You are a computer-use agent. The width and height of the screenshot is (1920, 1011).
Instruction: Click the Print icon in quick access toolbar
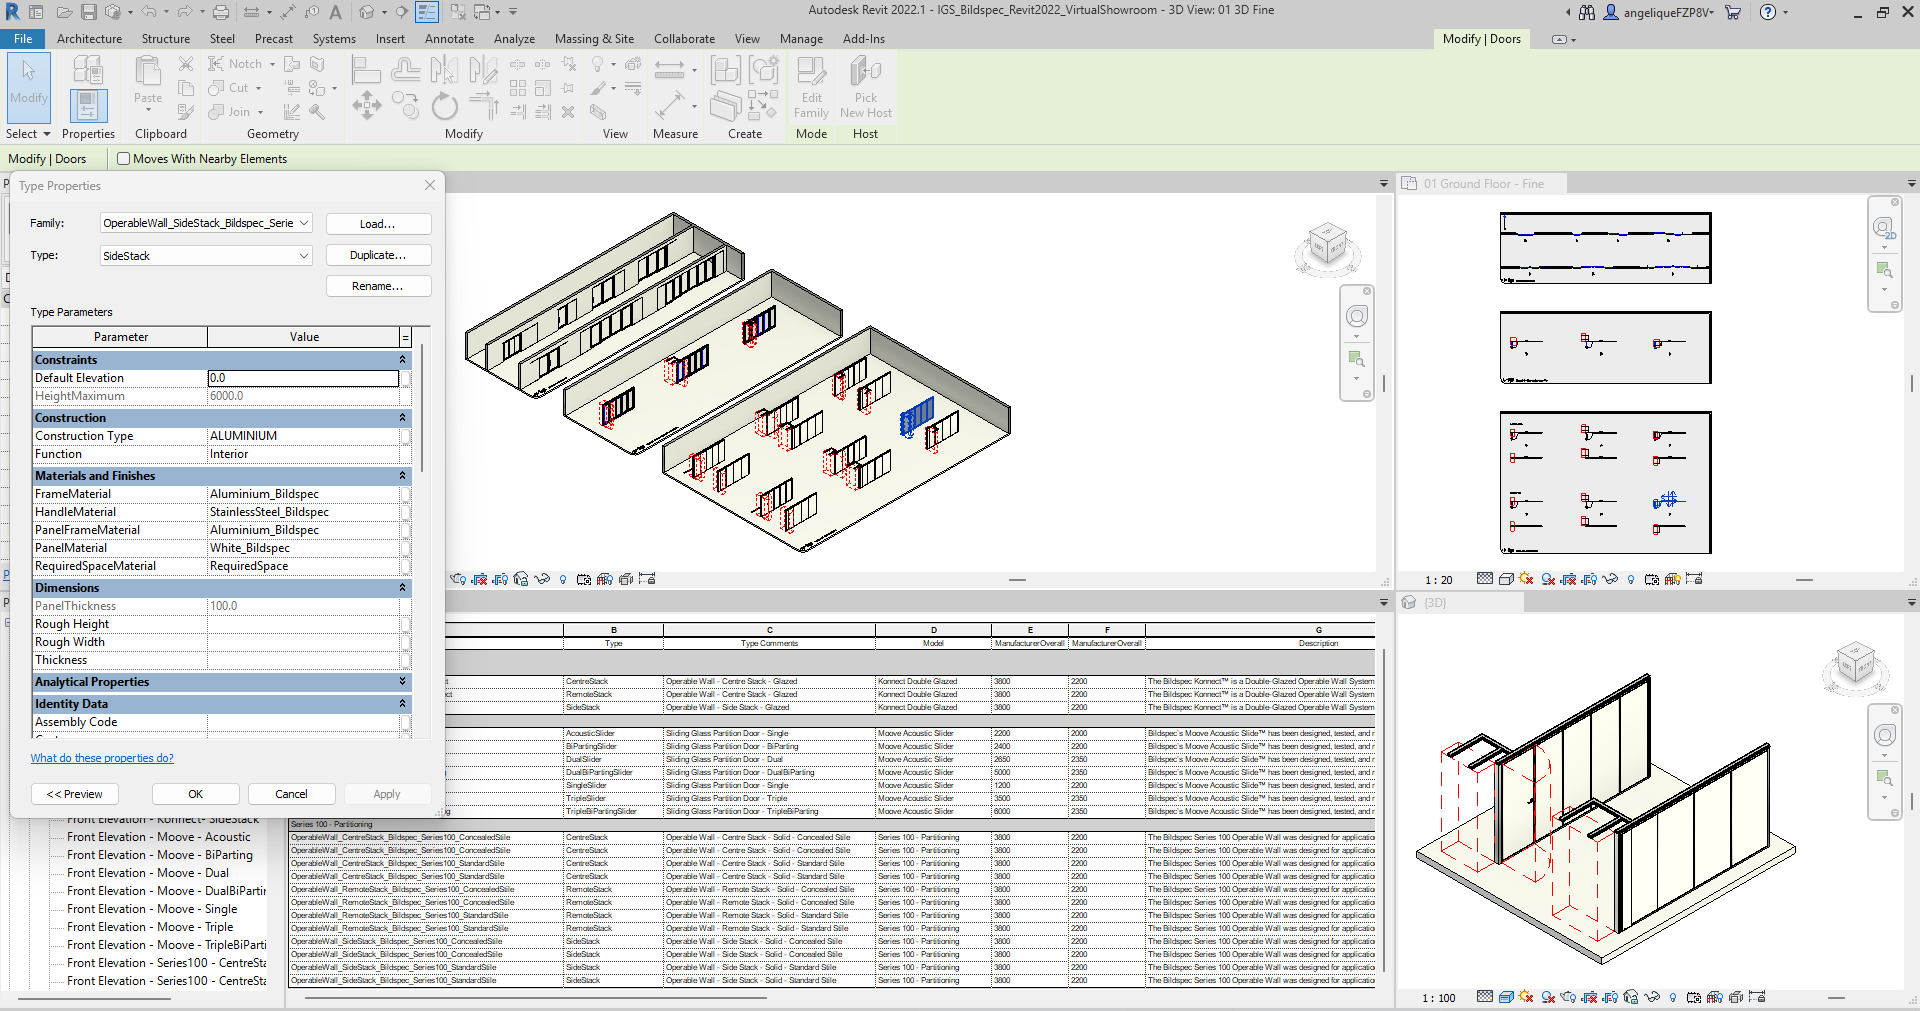[221, 12]
